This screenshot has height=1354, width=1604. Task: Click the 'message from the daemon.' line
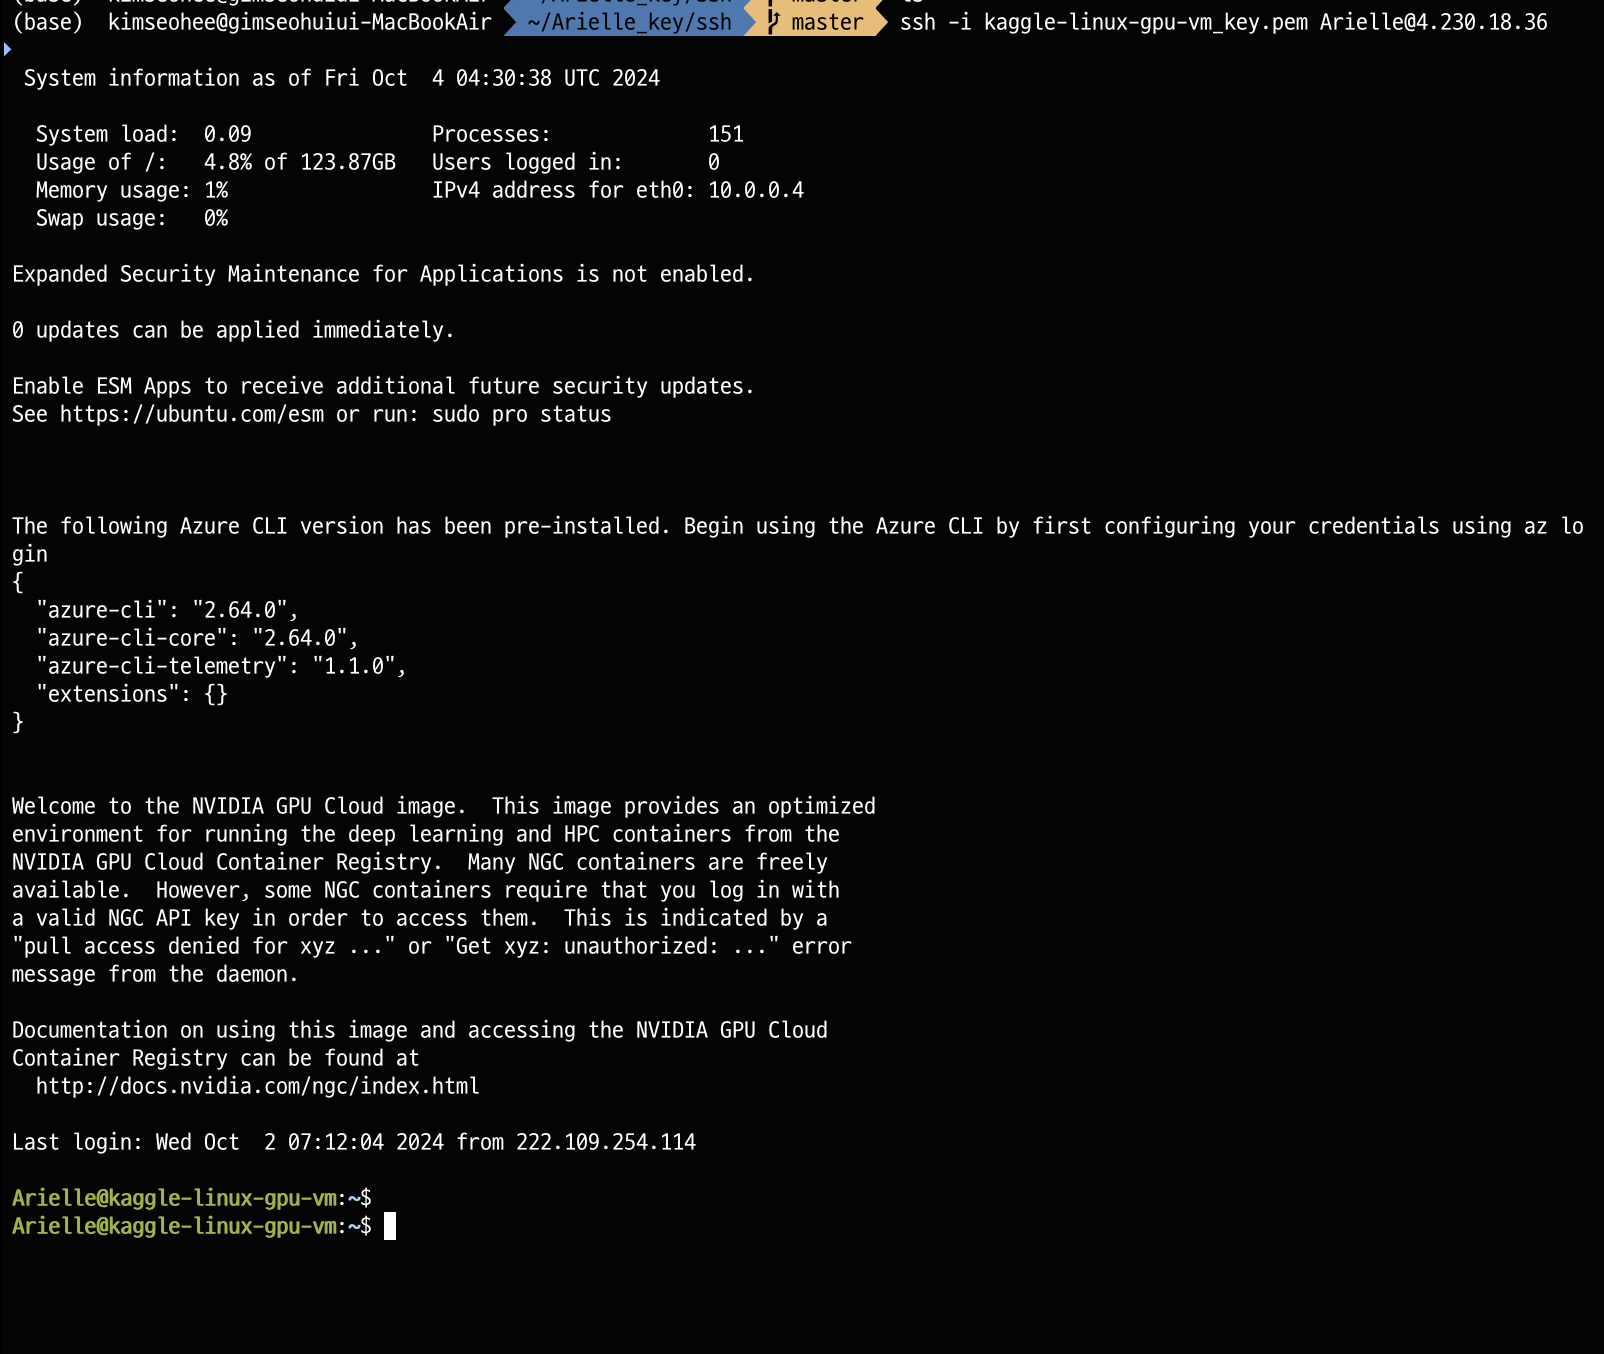[x=155, y=974]
